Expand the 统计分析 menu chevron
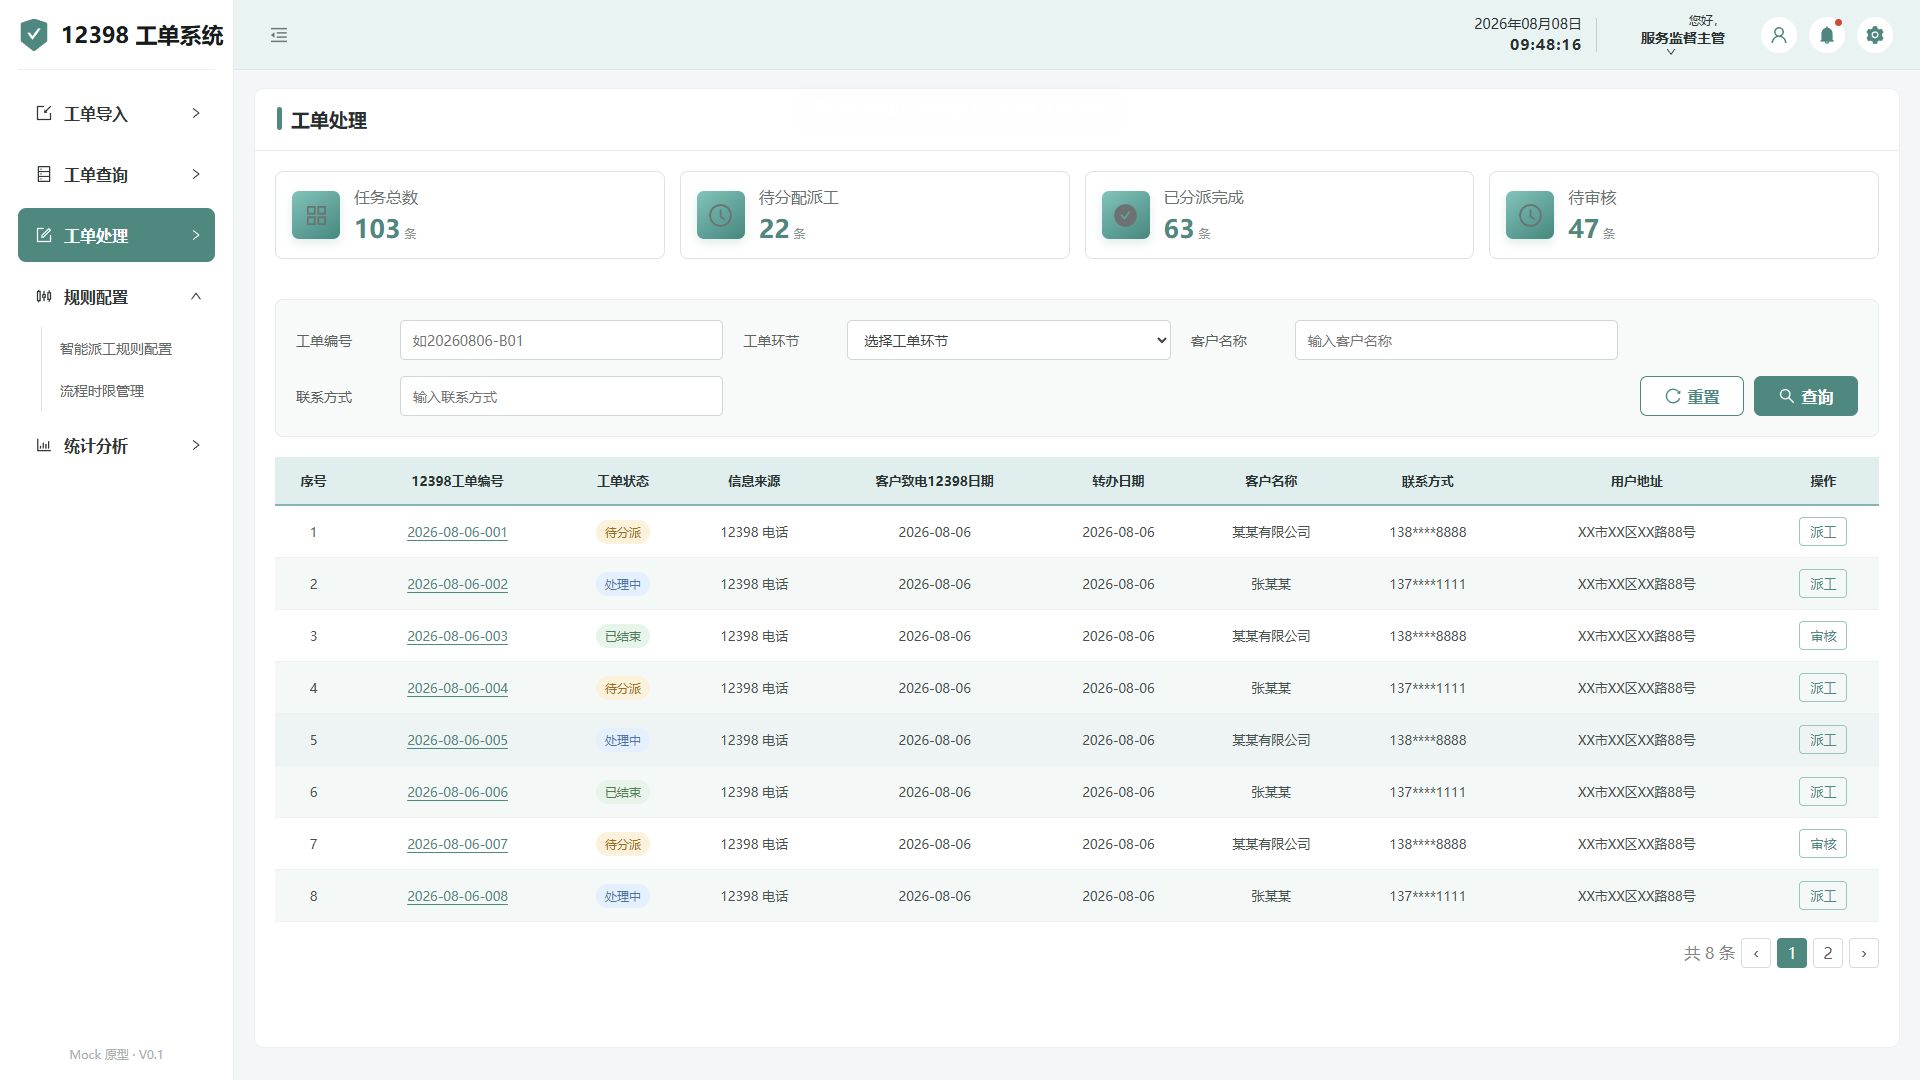Viewport: 1920px width, 1080px height. coord(196,445)
